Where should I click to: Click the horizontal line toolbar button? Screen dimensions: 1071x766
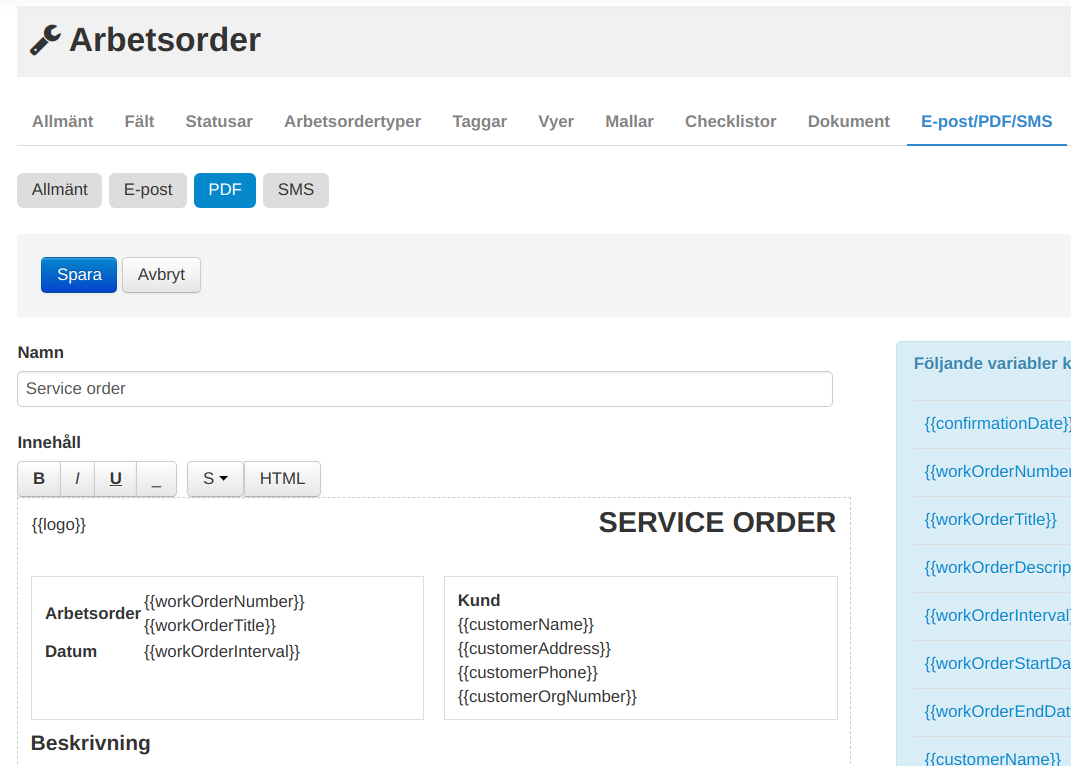pyautogui.click(x=156, y=479)
